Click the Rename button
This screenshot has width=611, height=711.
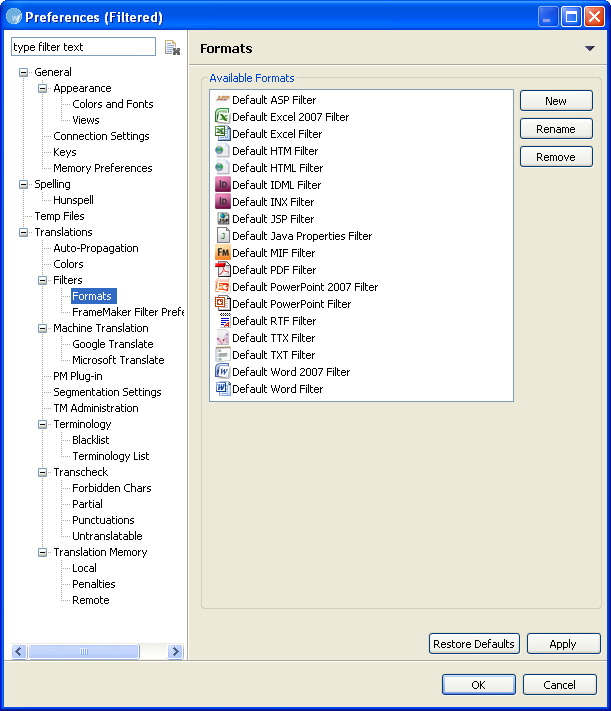[556, 129]
